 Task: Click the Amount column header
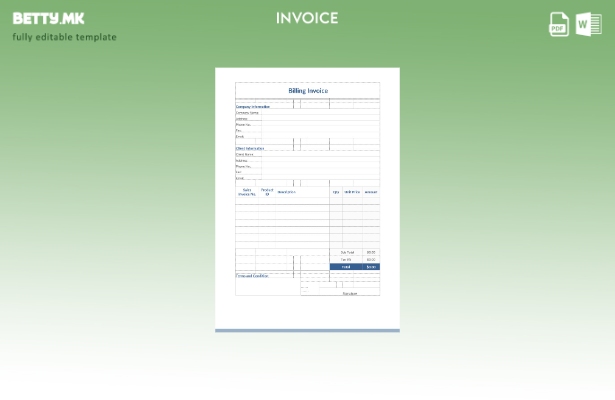tap(371, 192)
